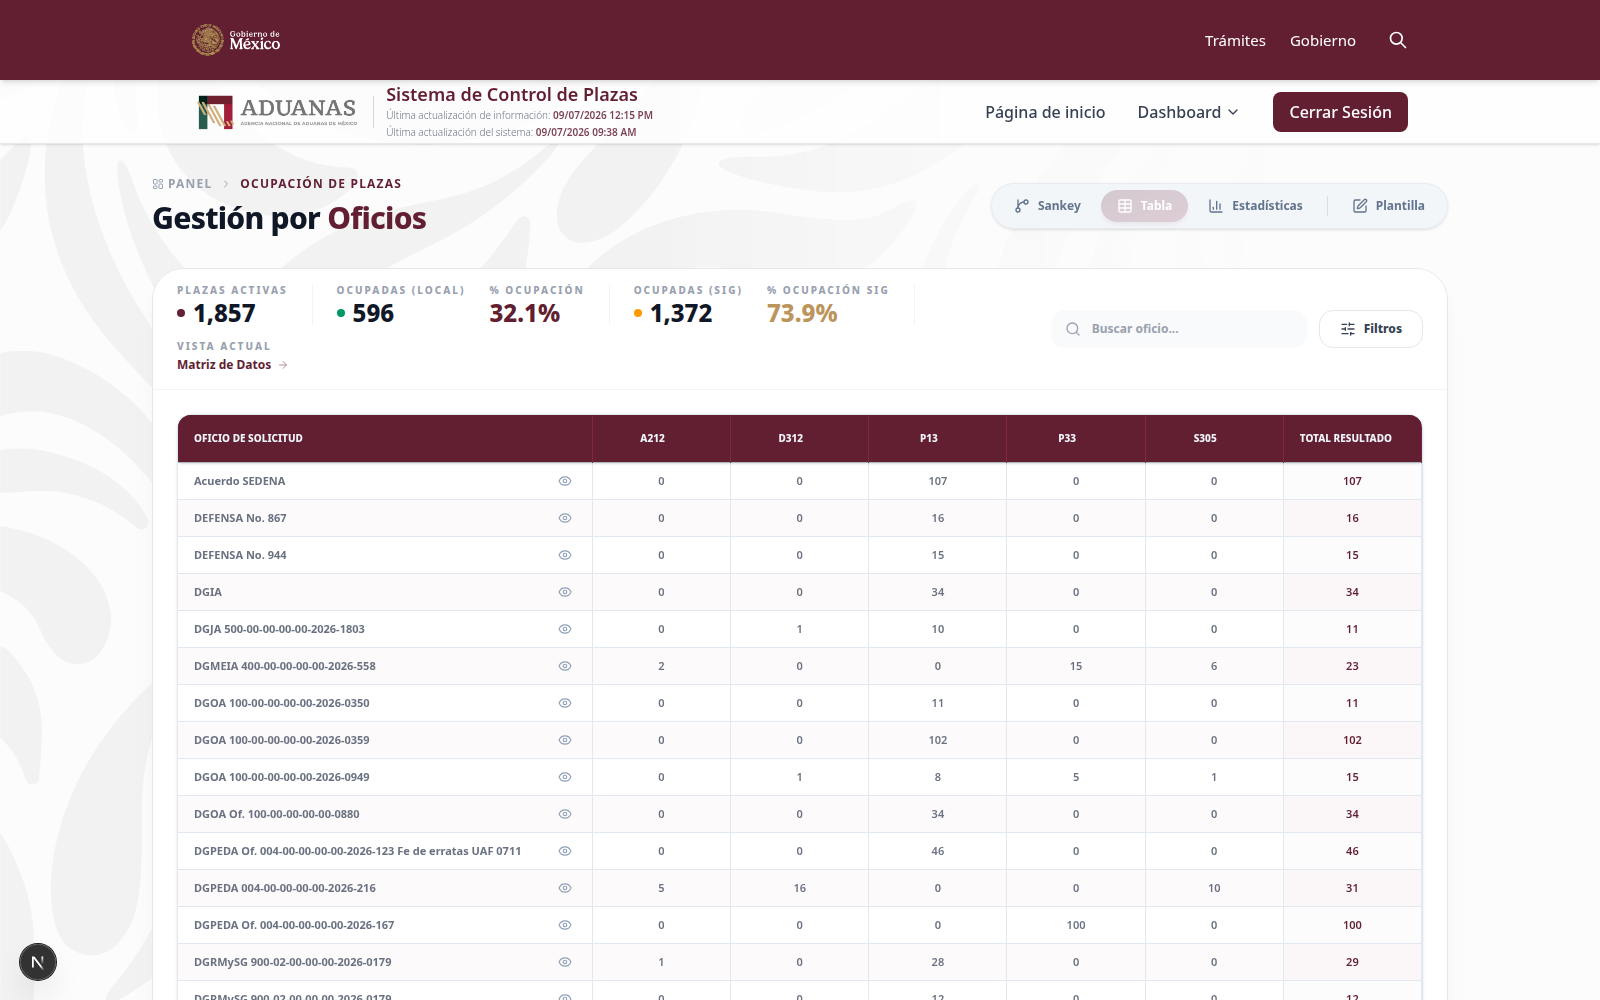Toggle eye icon for DEFENSA No. 867
The image size is (1600, 1000).
coord(565,518)
